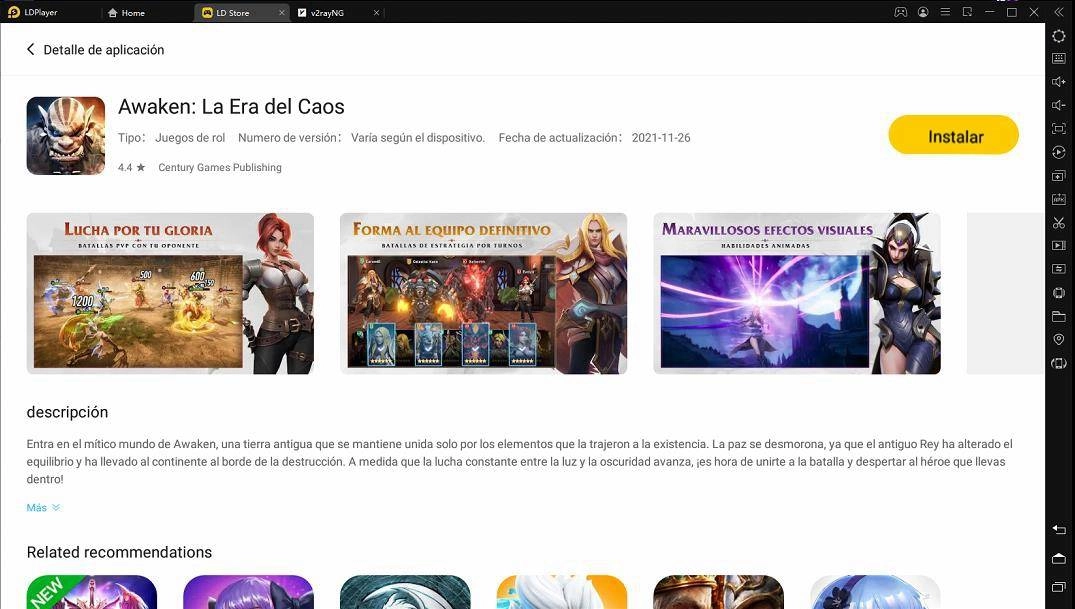This screenshot has height=609, width=1075.
Task: Open keyboard mapping tool in sidebar
Action: pyautogui.click(x=1059, y=59)
